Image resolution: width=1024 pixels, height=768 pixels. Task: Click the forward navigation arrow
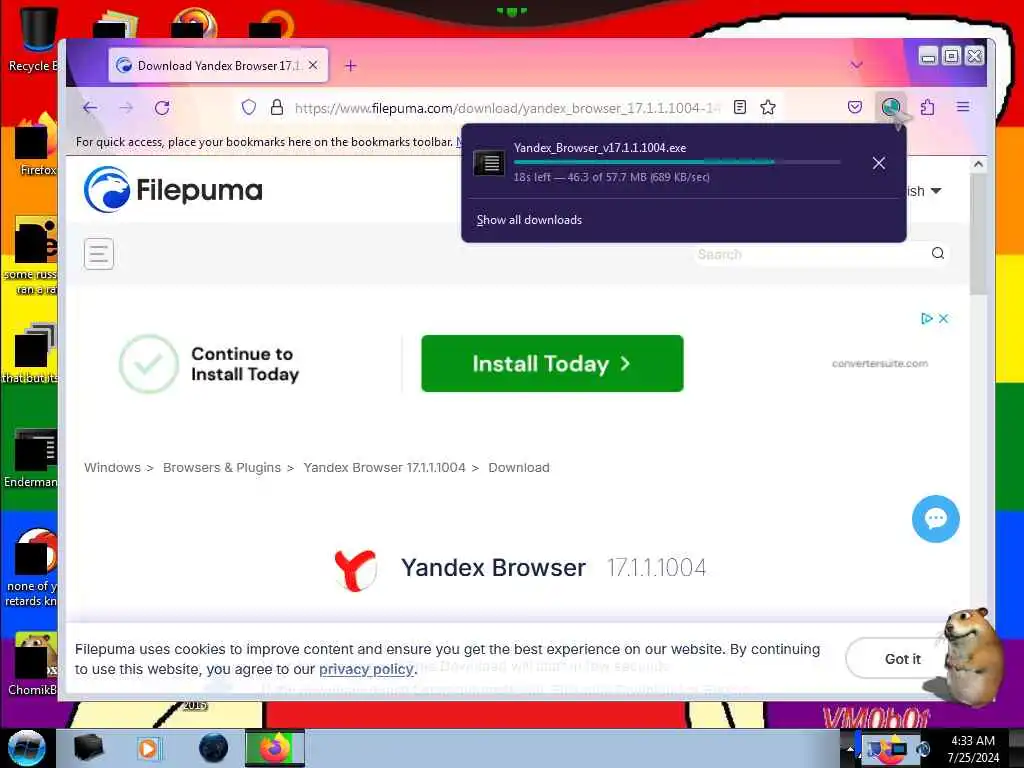coord(126,108)
